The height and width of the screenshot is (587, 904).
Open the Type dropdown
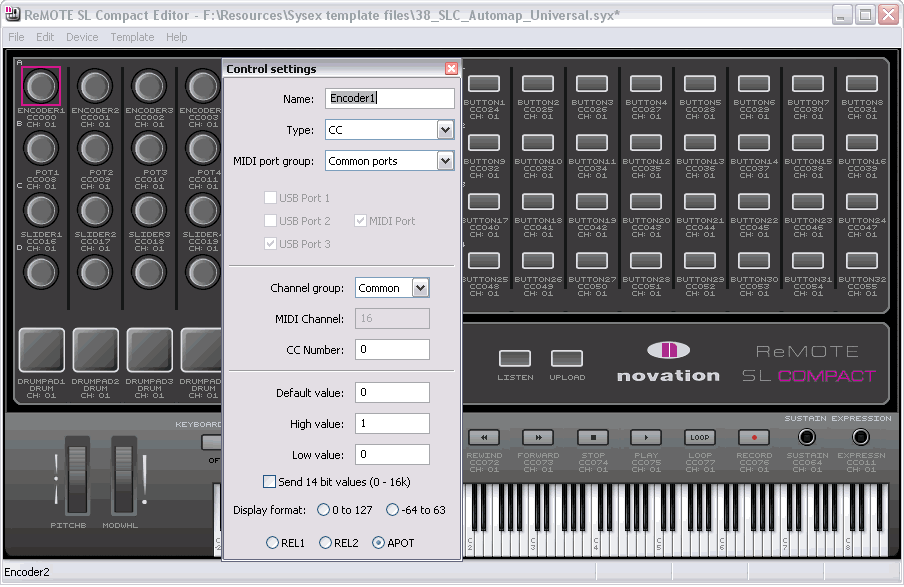pos(445,130)
